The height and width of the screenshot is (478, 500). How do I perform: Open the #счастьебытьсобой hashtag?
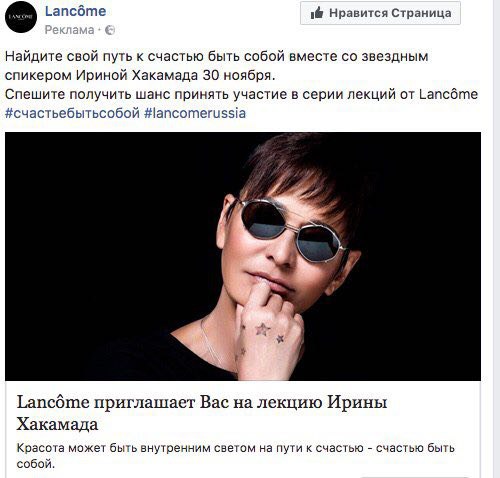coord(72,113)
